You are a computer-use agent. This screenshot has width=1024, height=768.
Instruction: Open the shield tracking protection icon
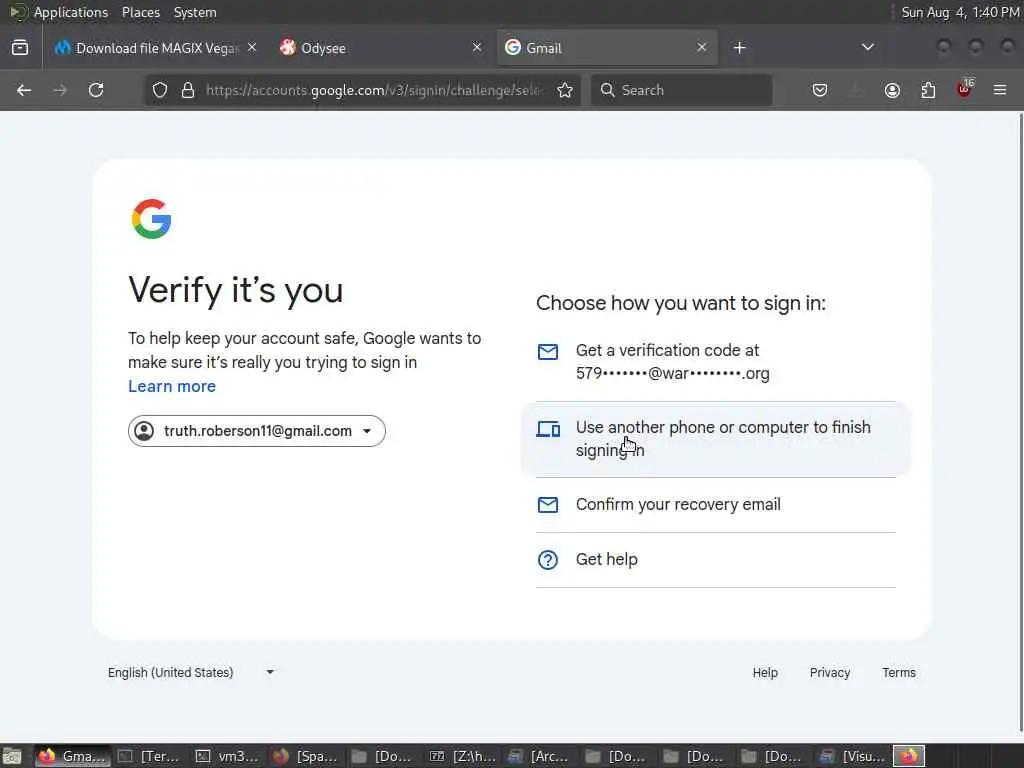click(x=160, y=90)
